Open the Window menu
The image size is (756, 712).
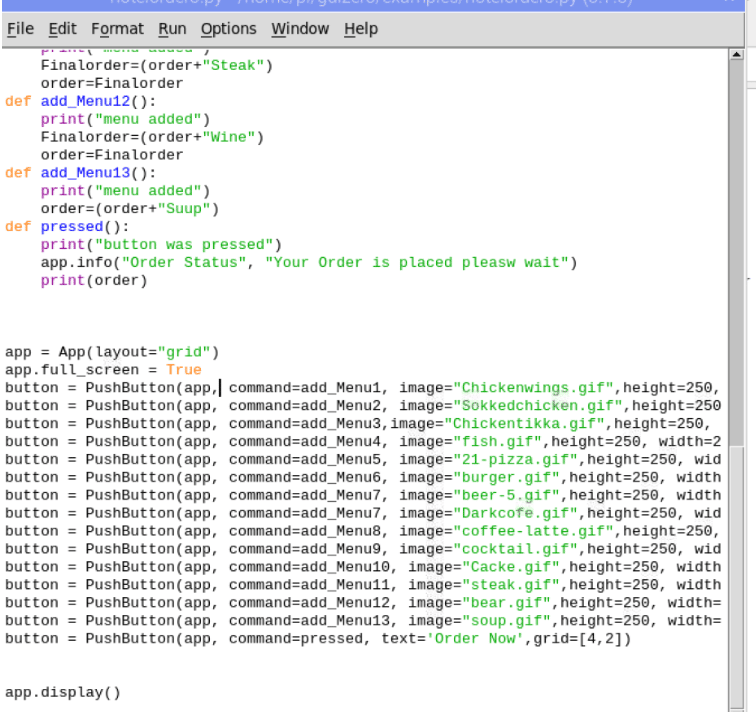(300, 29)
